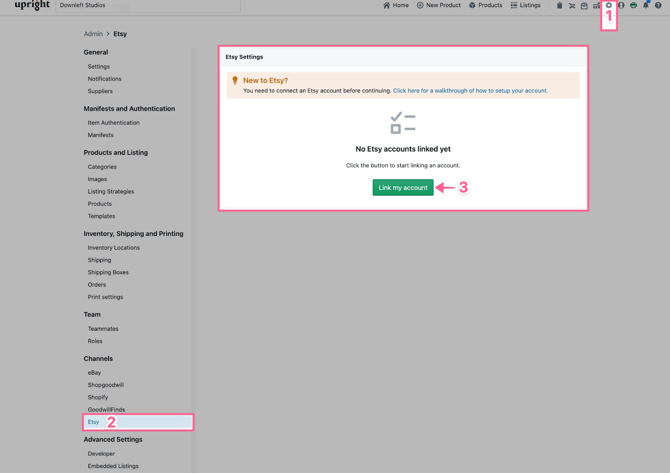
Task: Open Manifests in sidebar
Action: (x=100, y=135)
